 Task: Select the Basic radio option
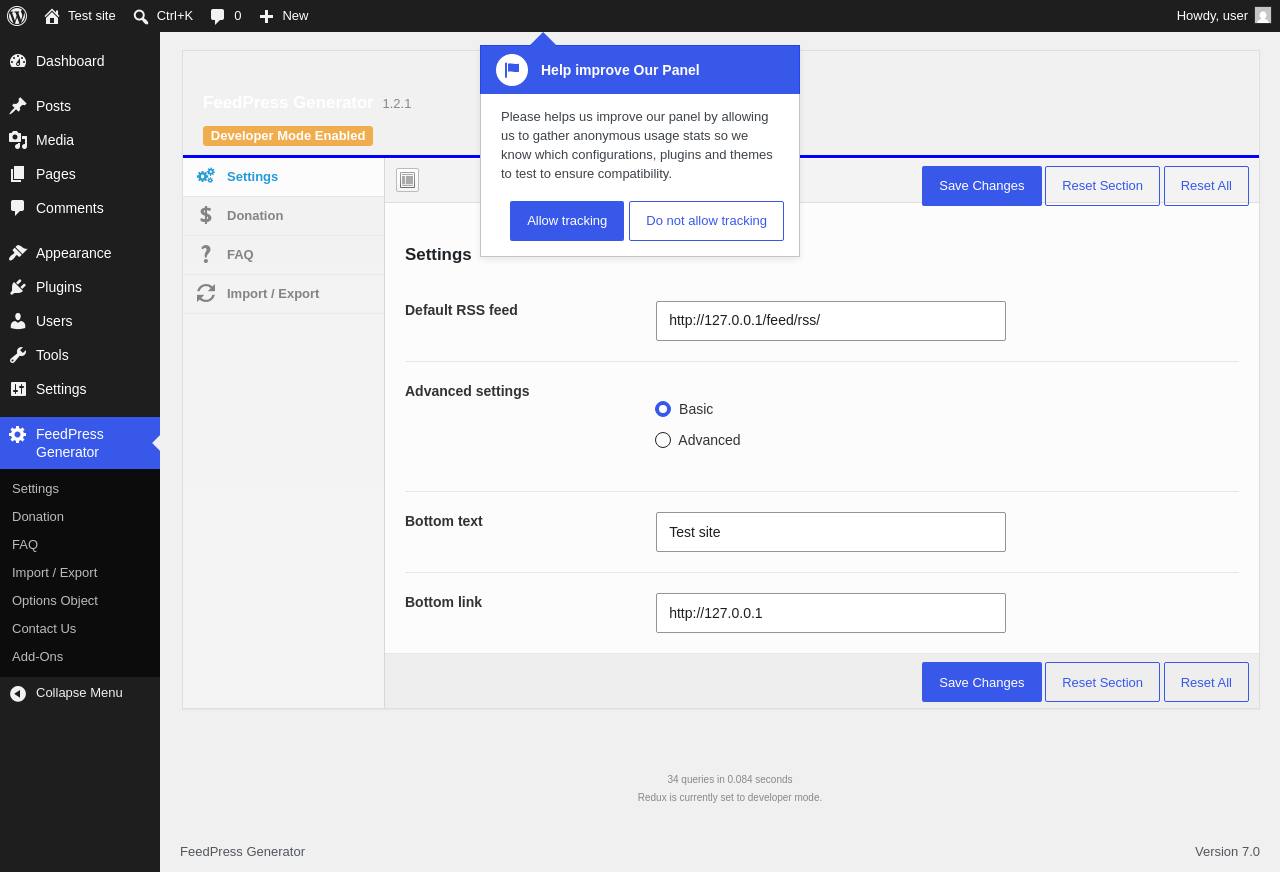[x=663, y=409]
